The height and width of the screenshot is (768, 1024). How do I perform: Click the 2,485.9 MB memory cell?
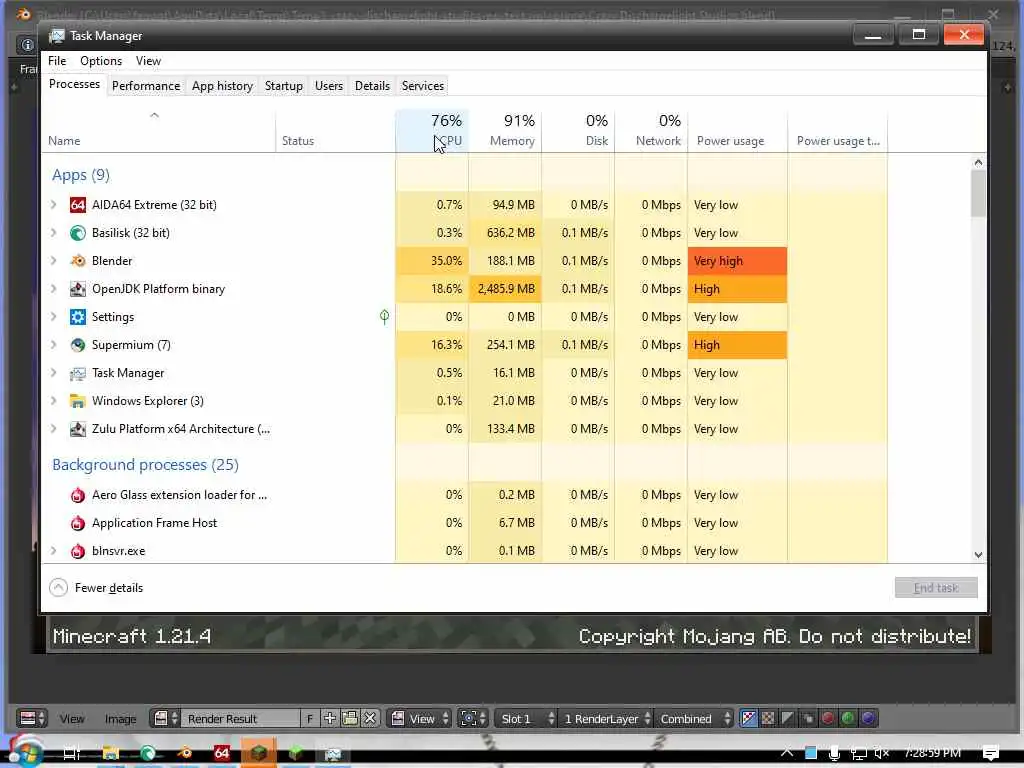tap(505, 289)
